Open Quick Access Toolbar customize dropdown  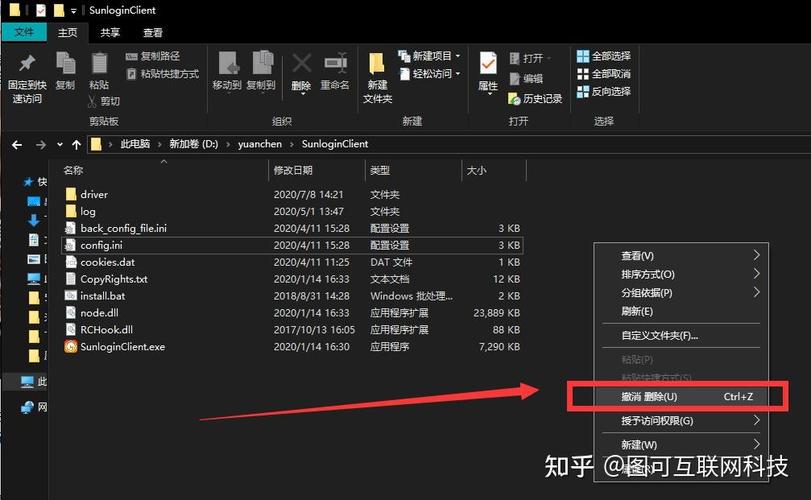(73, 11)
